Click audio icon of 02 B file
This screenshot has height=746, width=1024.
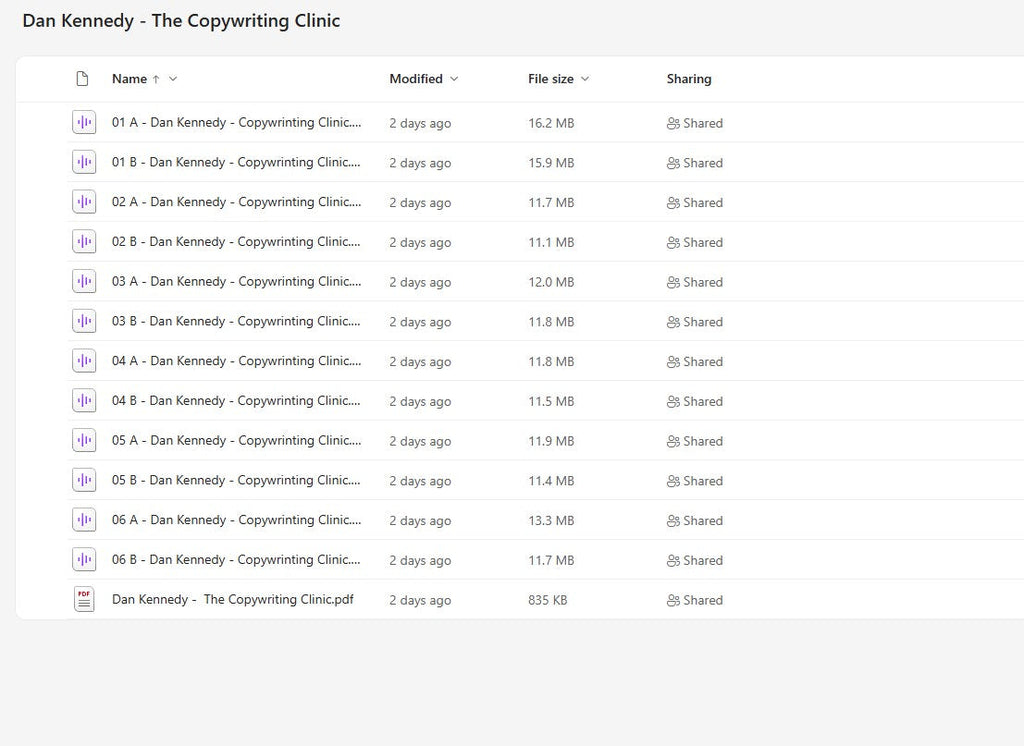pos(84,242)
